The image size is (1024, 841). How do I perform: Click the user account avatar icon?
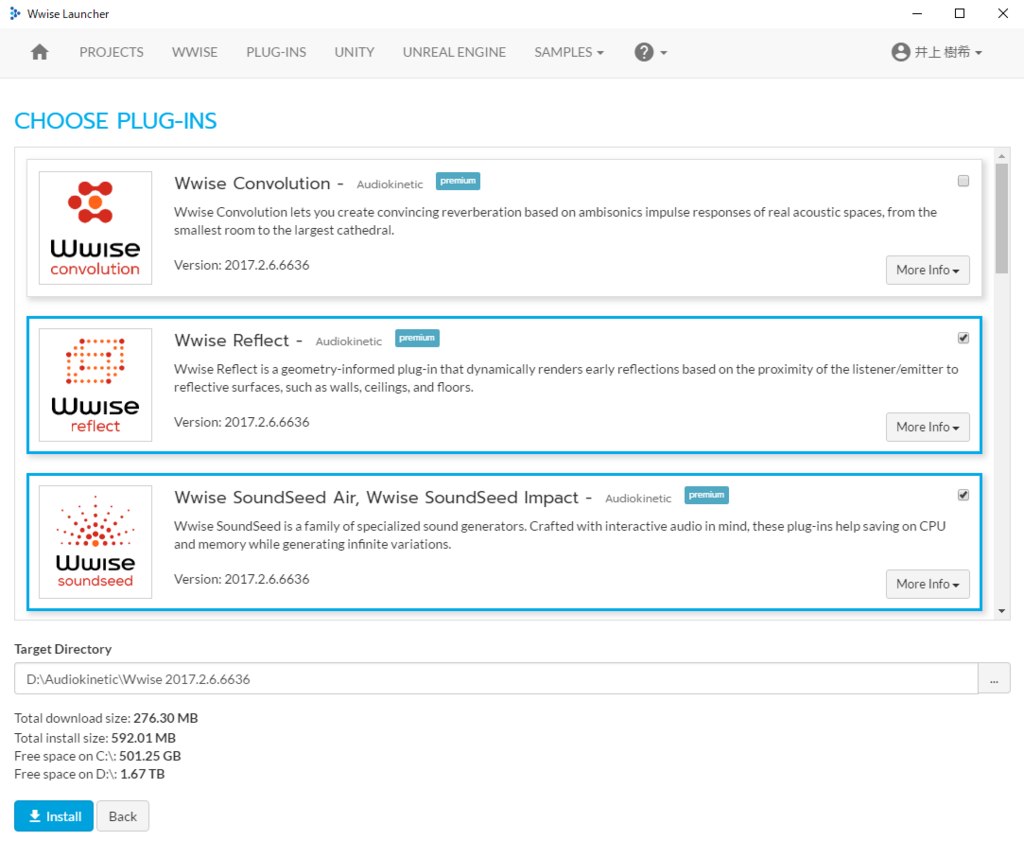901,52
